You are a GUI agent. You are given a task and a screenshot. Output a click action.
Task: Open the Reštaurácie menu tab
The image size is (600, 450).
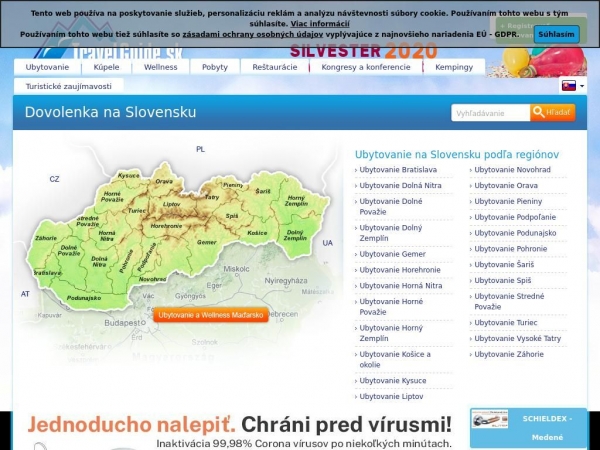point(274,67)
